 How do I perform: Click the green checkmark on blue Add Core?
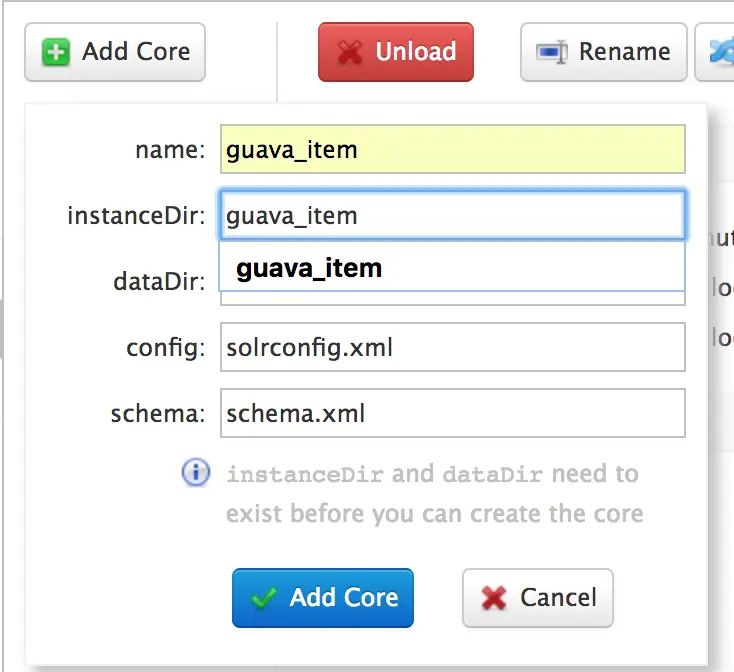point(264,598)
